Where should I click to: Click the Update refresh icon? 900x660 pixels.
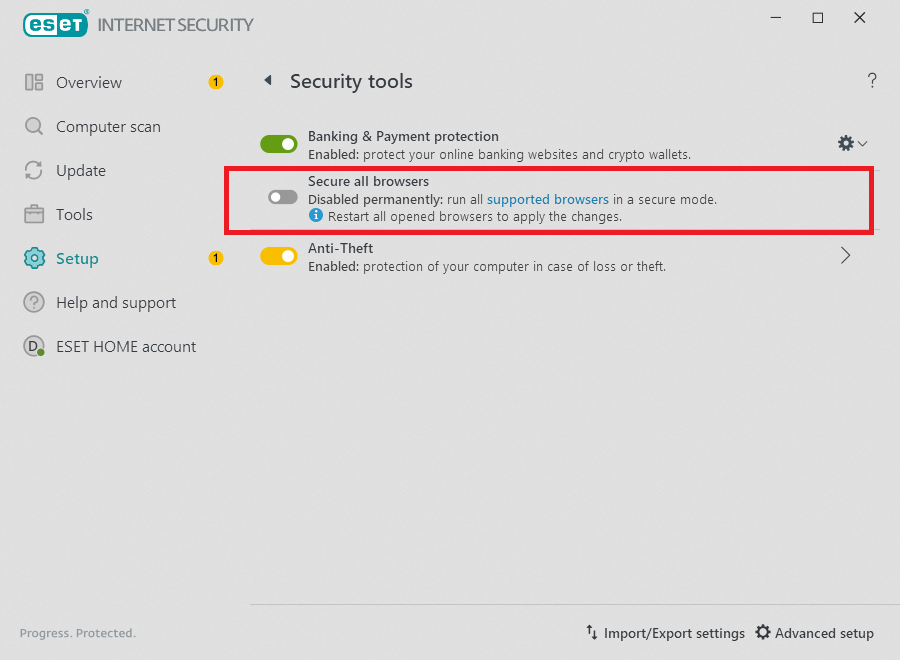(34, 171)
